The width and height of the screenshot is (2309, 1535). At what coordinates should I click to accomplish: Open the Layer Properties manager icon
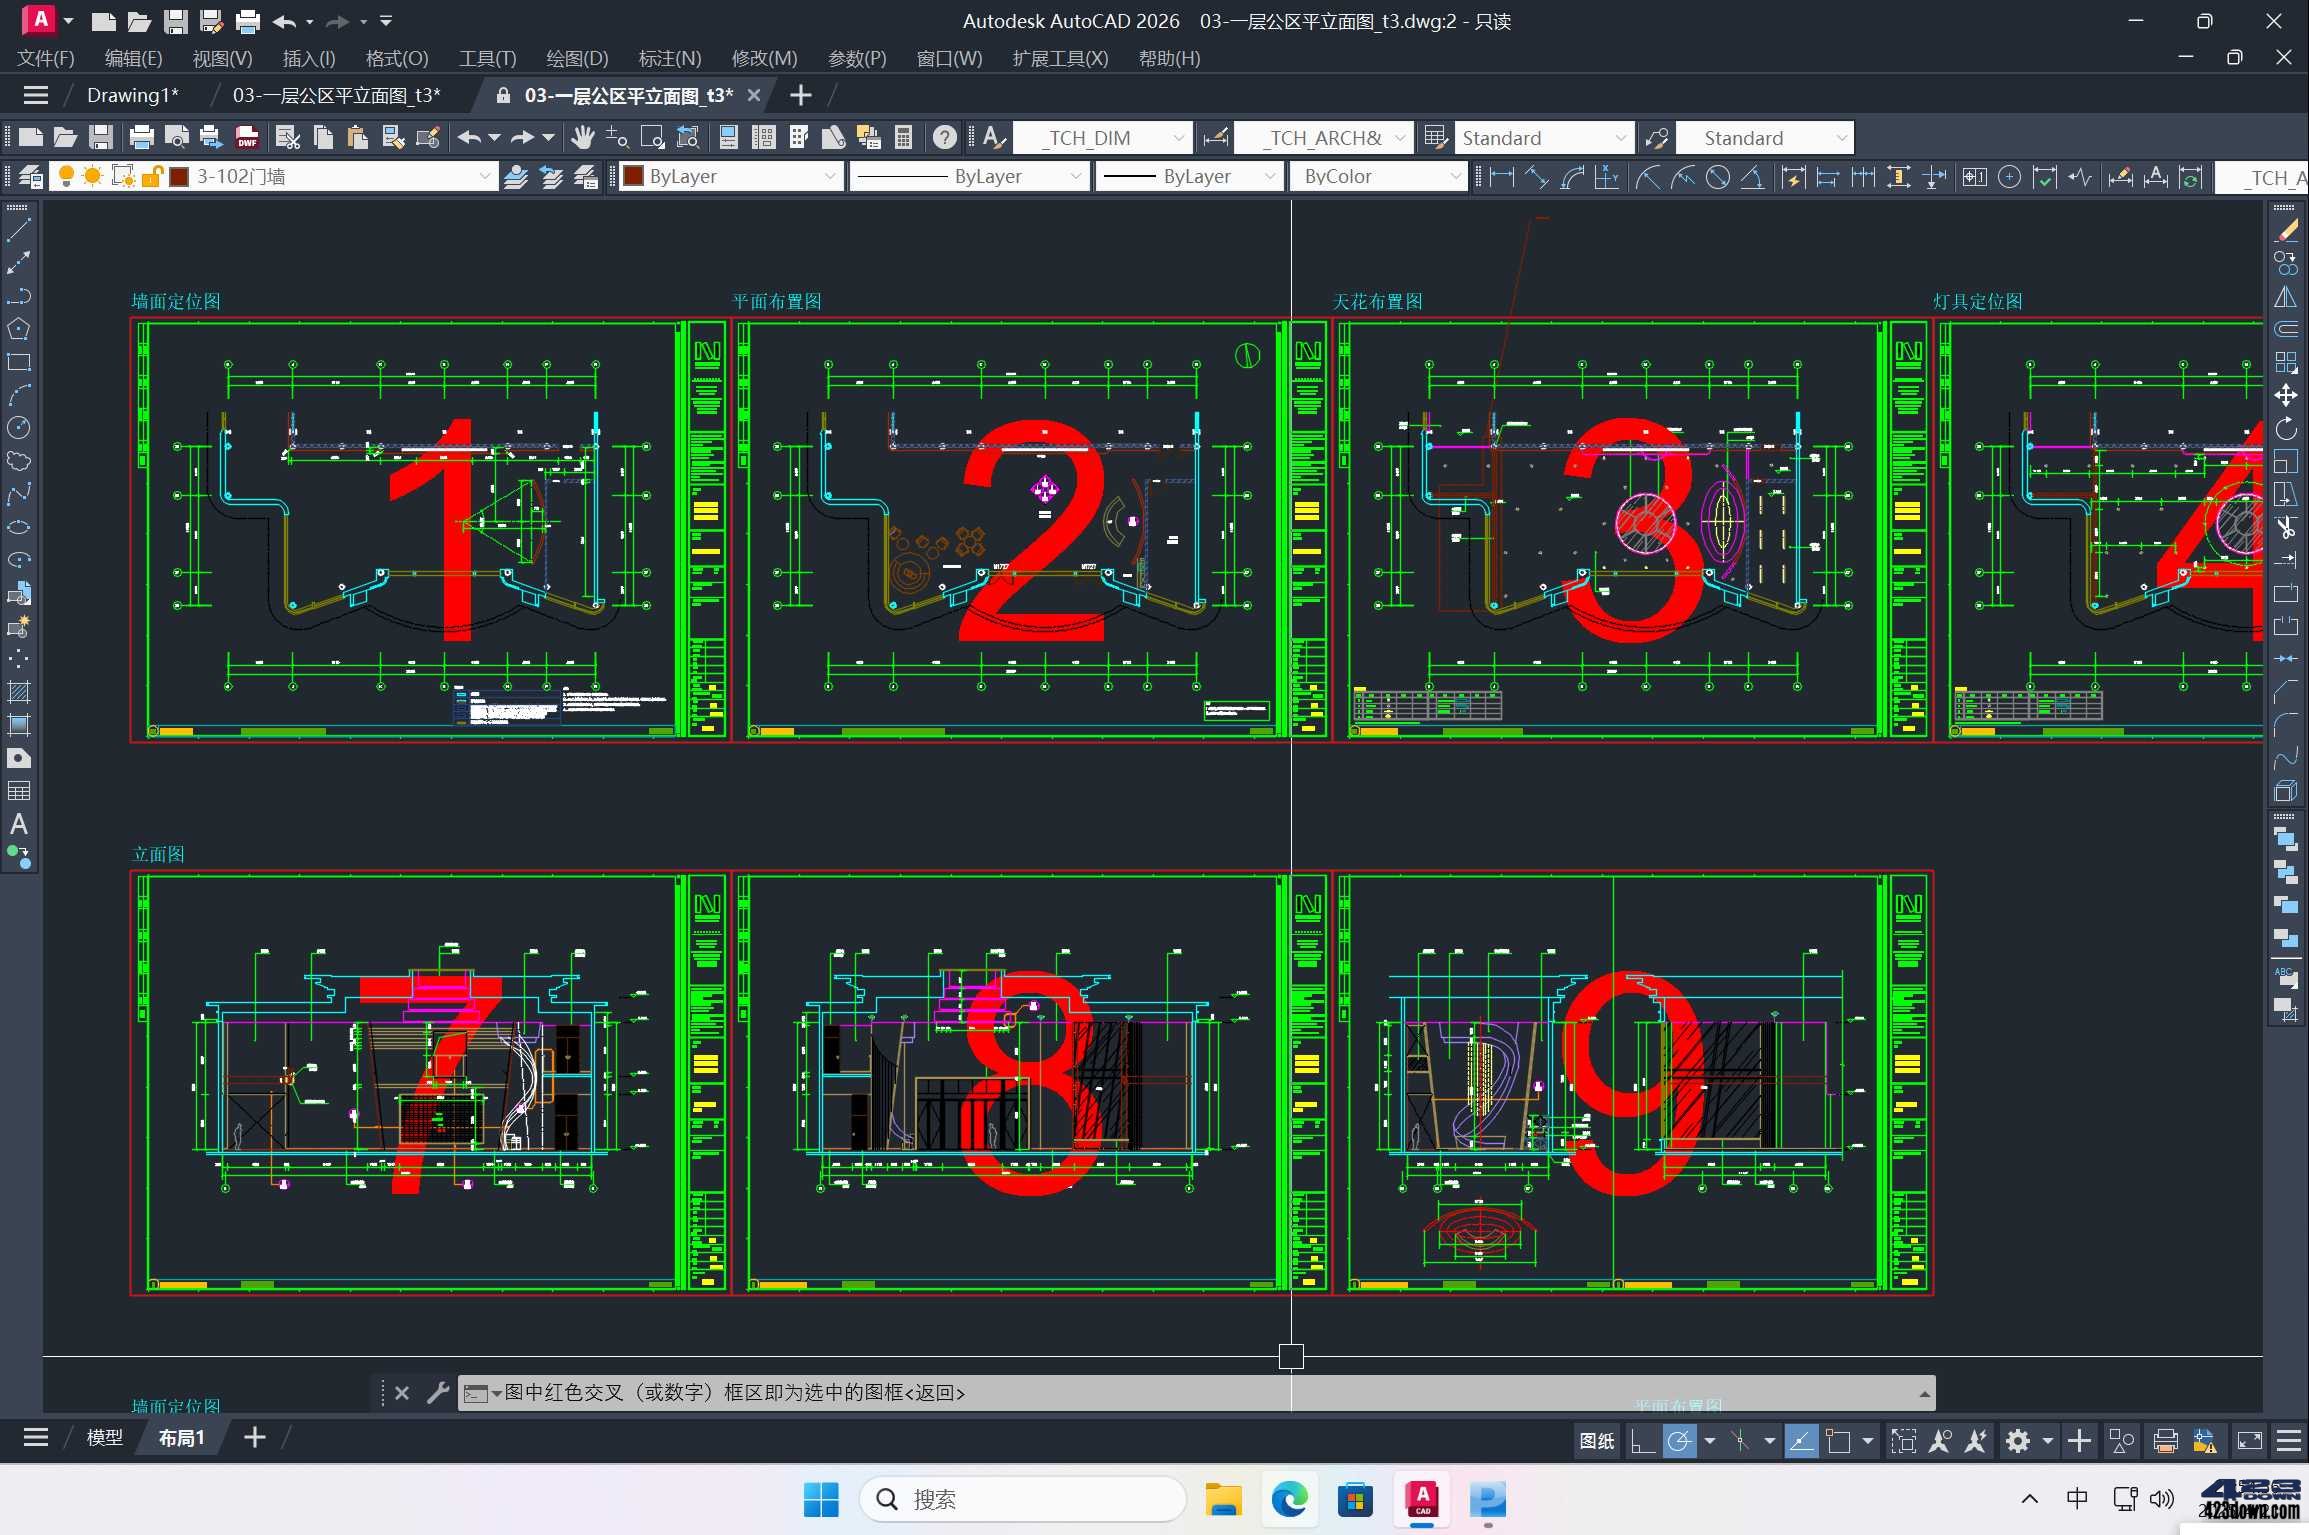point(30,177)
